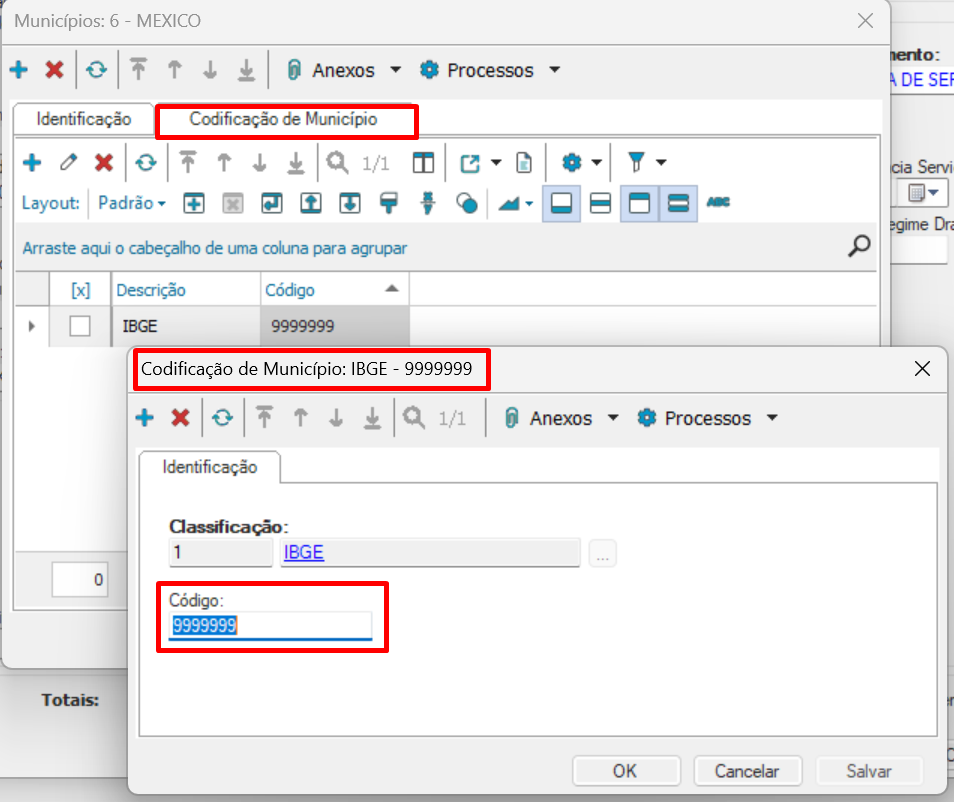Open the Padrão layout dropdown
Image resolution: width=954 pixels, height=802 pixels.
pyautogui.click(x=131, y=203)
